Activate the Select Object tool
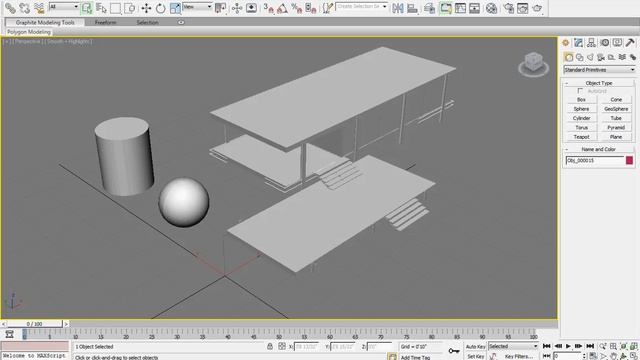The width and height of the screenshot is (640, 360). 87,8
